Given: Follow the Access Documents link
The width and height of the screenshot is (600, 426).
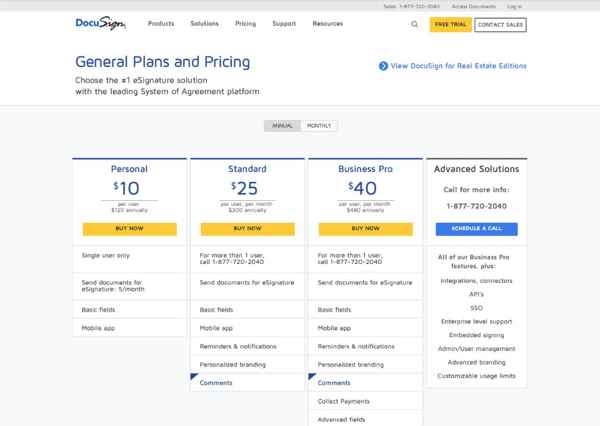Looking at the screenshot, I should coord(473,6).
